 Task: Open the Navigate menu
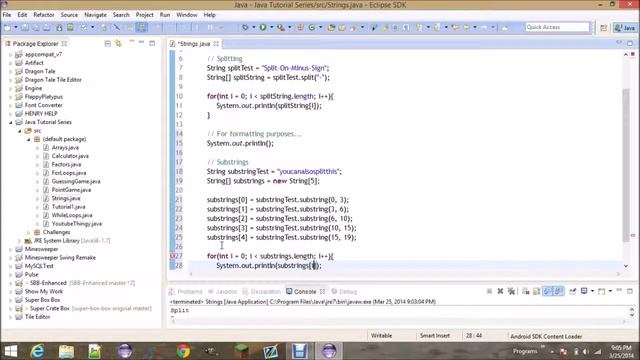[x=95, y=15]
